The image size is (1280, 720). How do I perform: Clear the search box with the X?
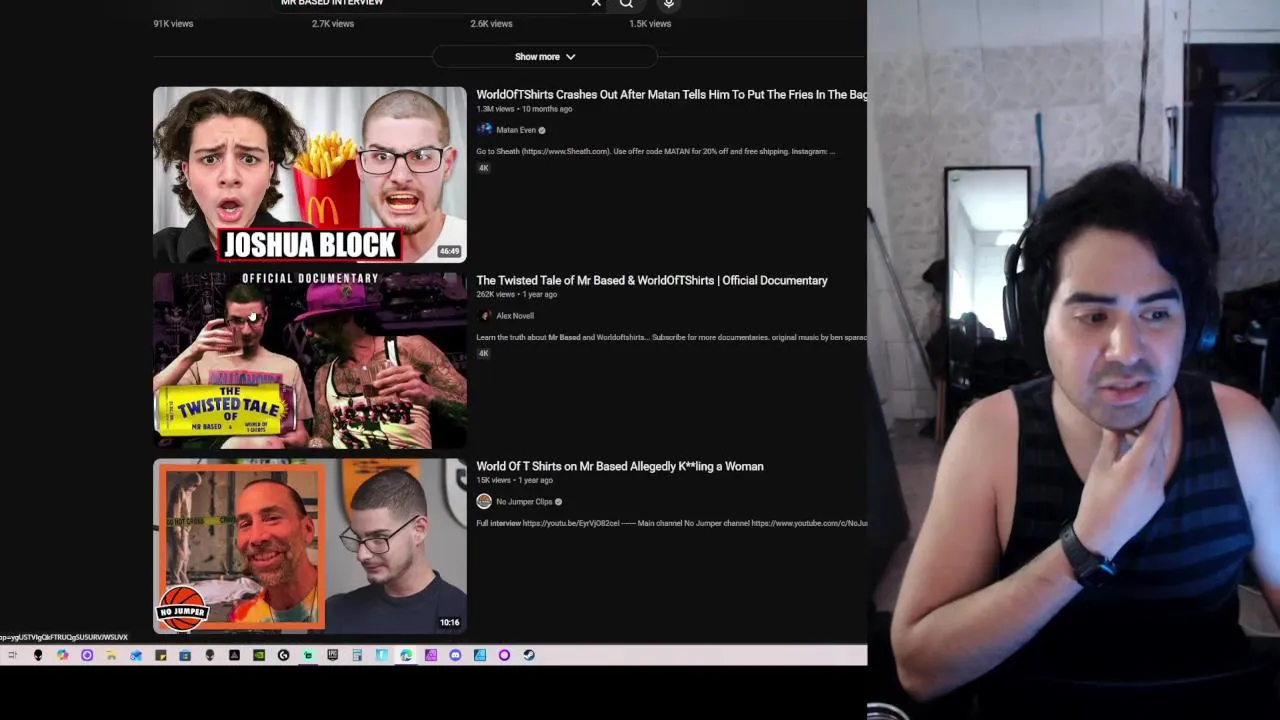coord(596,3)
